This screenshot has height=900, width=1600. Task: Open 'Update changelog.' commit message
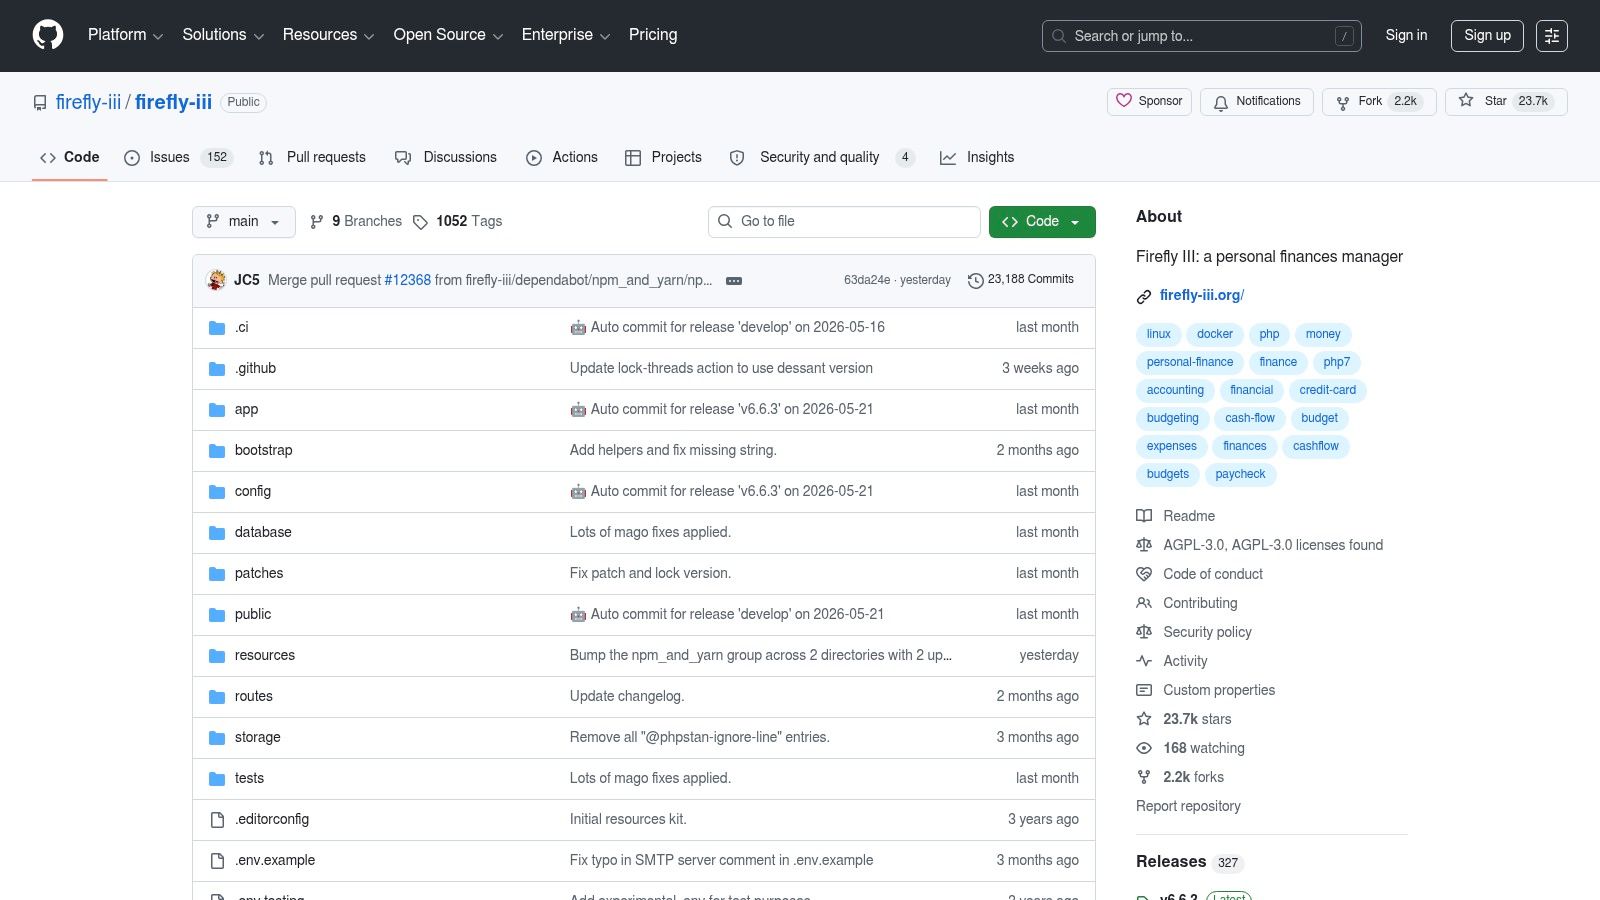point(627,697)
